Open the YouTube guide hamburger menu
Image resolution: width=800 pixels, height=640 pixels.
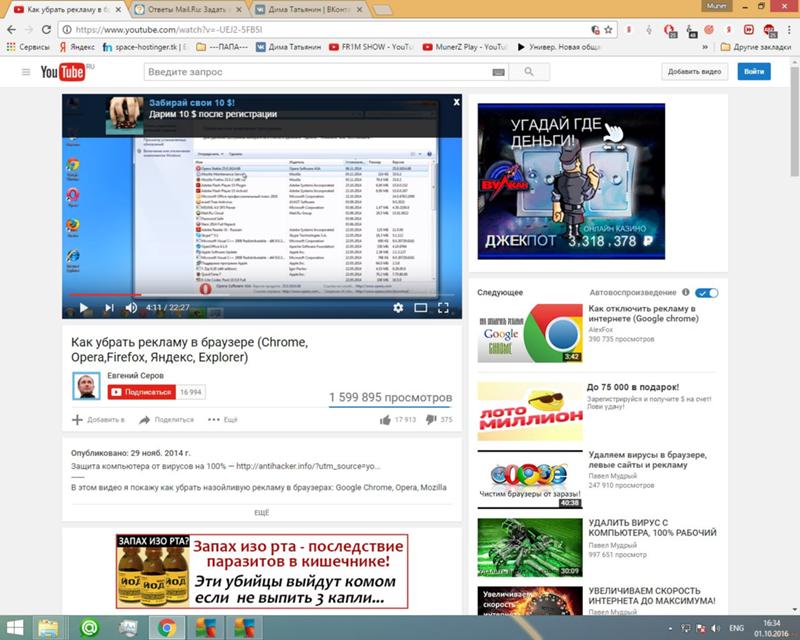(26, 72)
